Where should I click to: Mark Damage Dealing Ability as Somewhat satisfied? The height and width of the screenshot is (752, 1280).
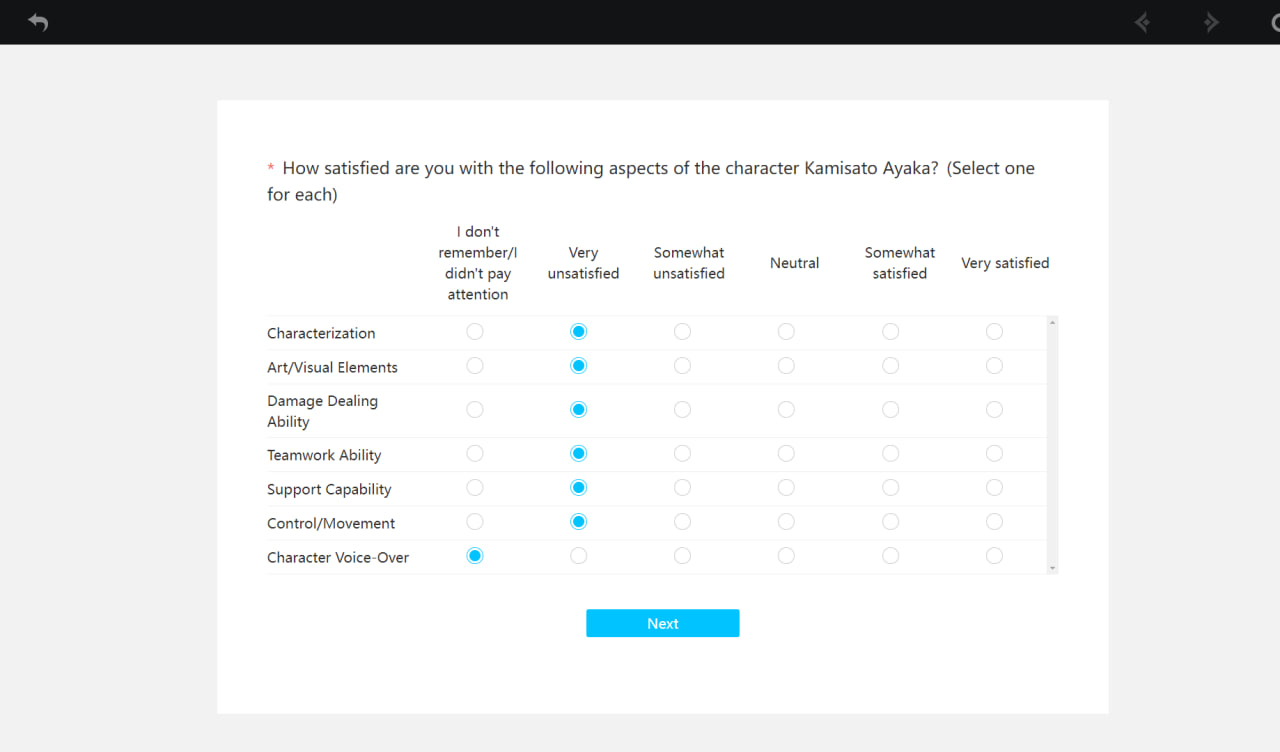click(890, 410)
